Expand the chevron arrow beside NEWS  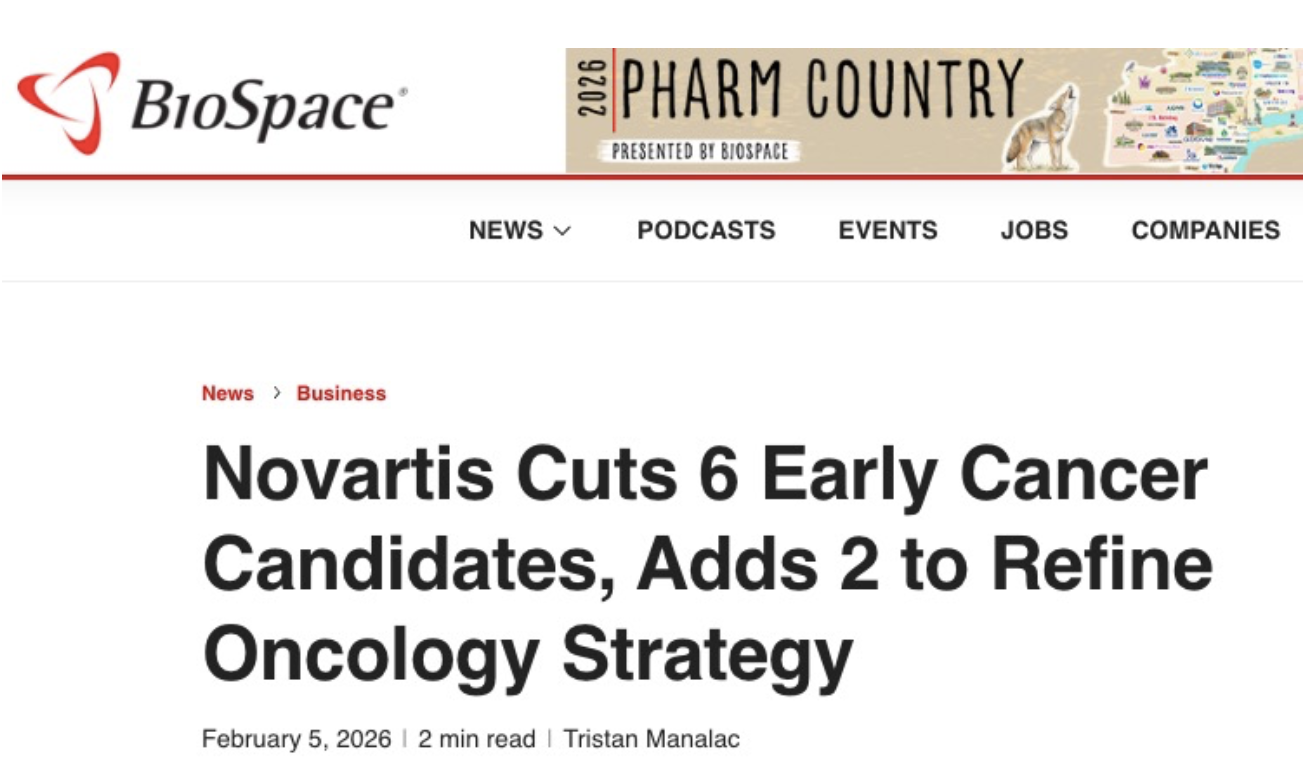562,231
